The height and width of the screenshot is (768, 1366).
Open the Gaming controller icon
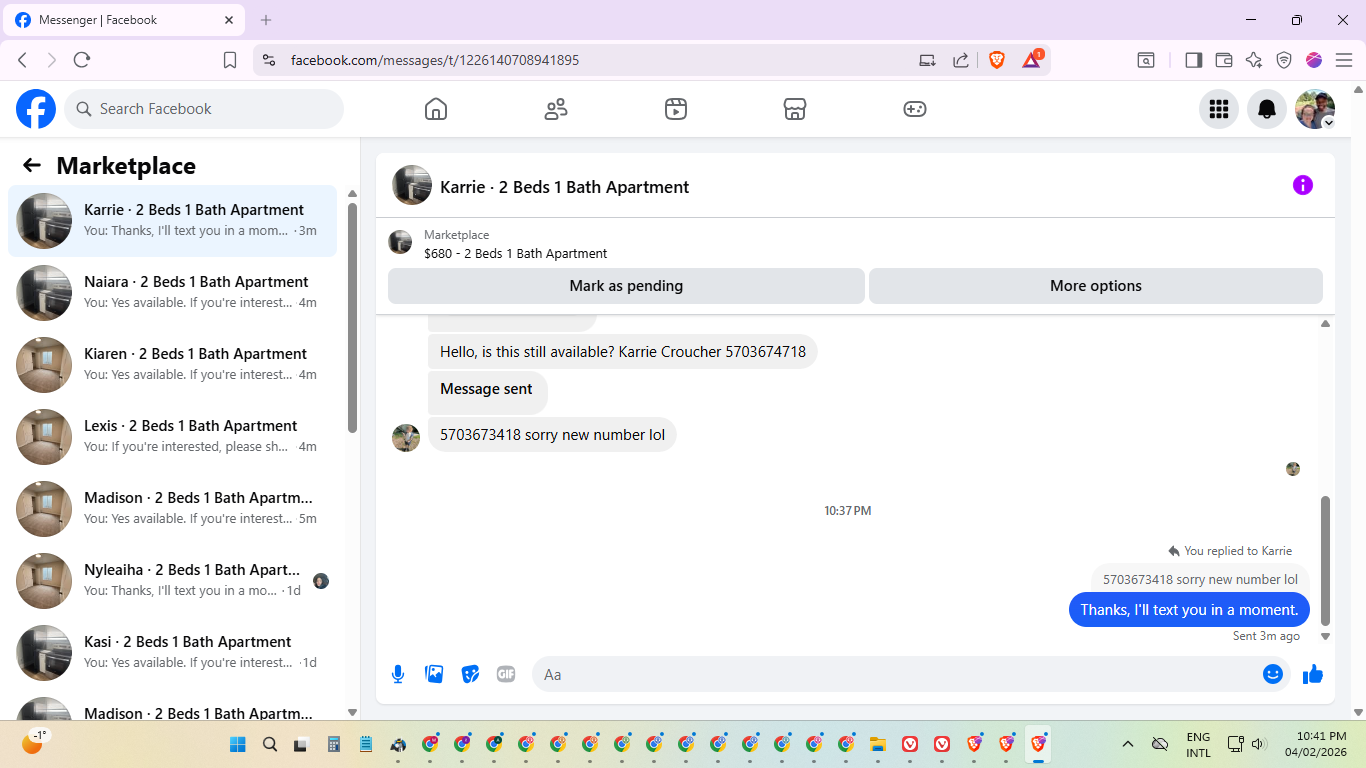pos(915,109)
